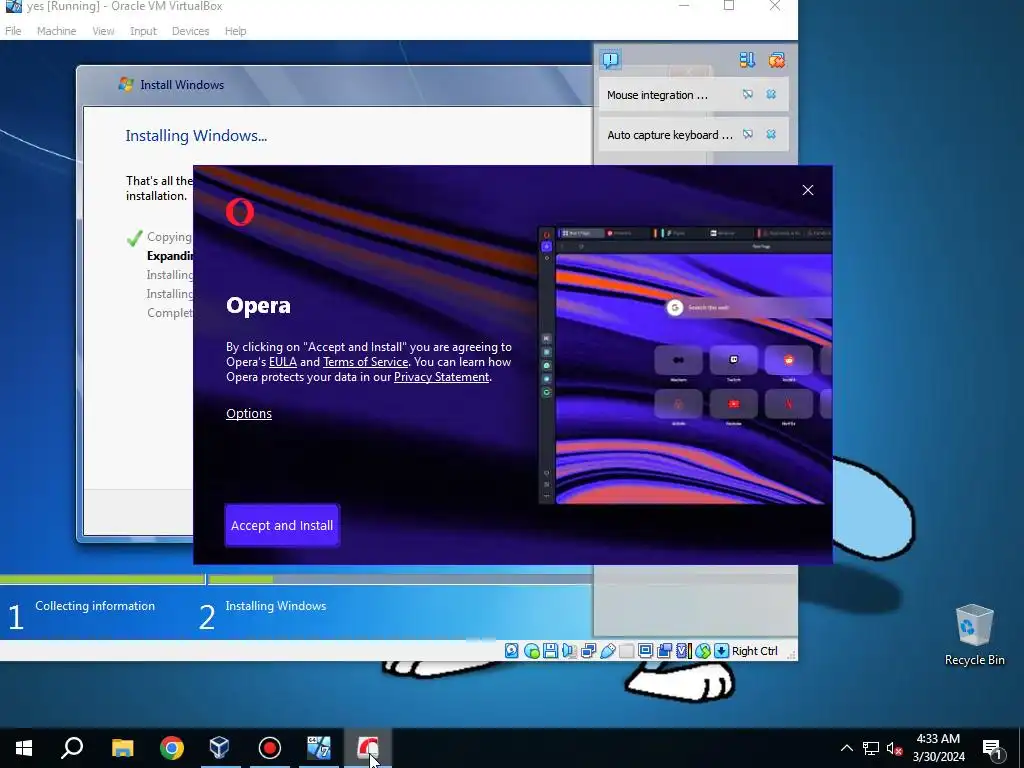Open the VirtualBox Machine menu

coord(56,31)
